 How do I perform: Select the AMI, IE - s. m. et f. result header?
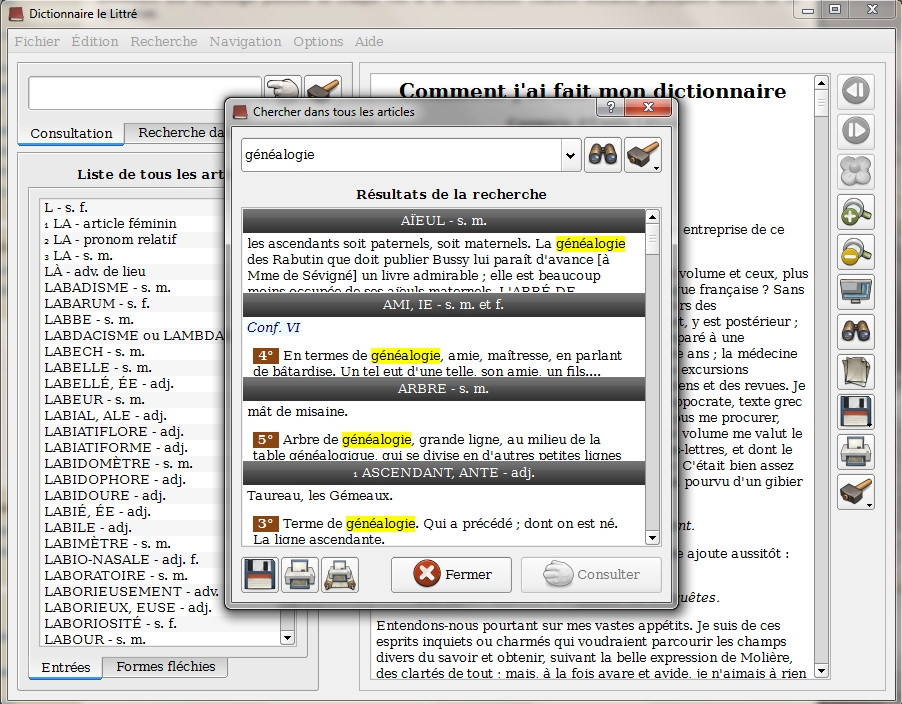[444, 305]
